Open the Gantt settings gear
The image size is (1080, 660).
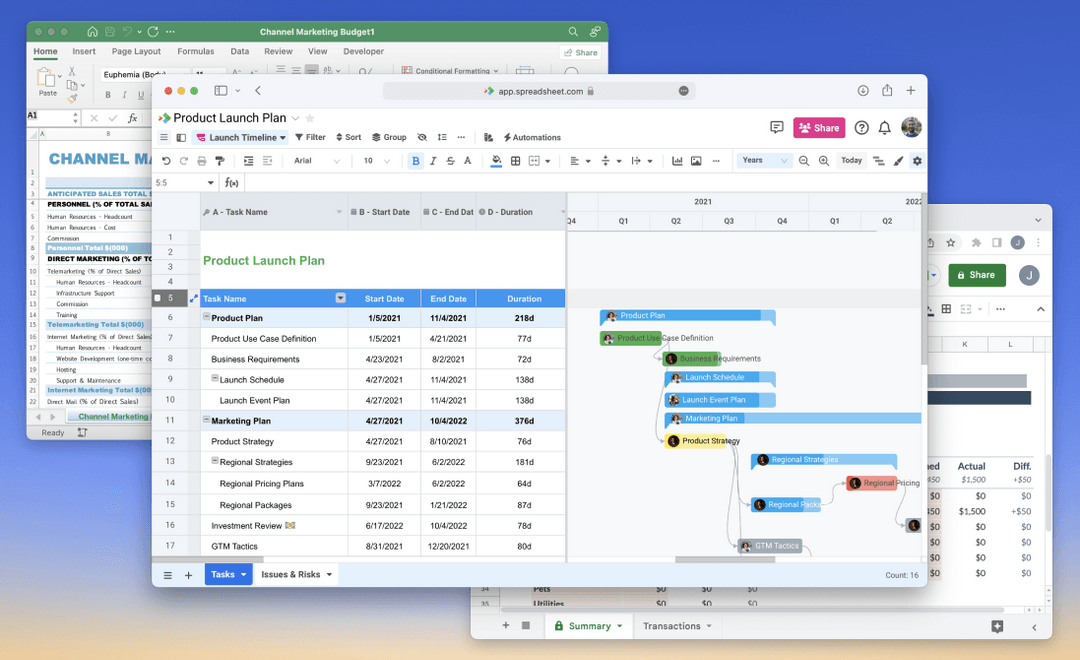(918, 160)
